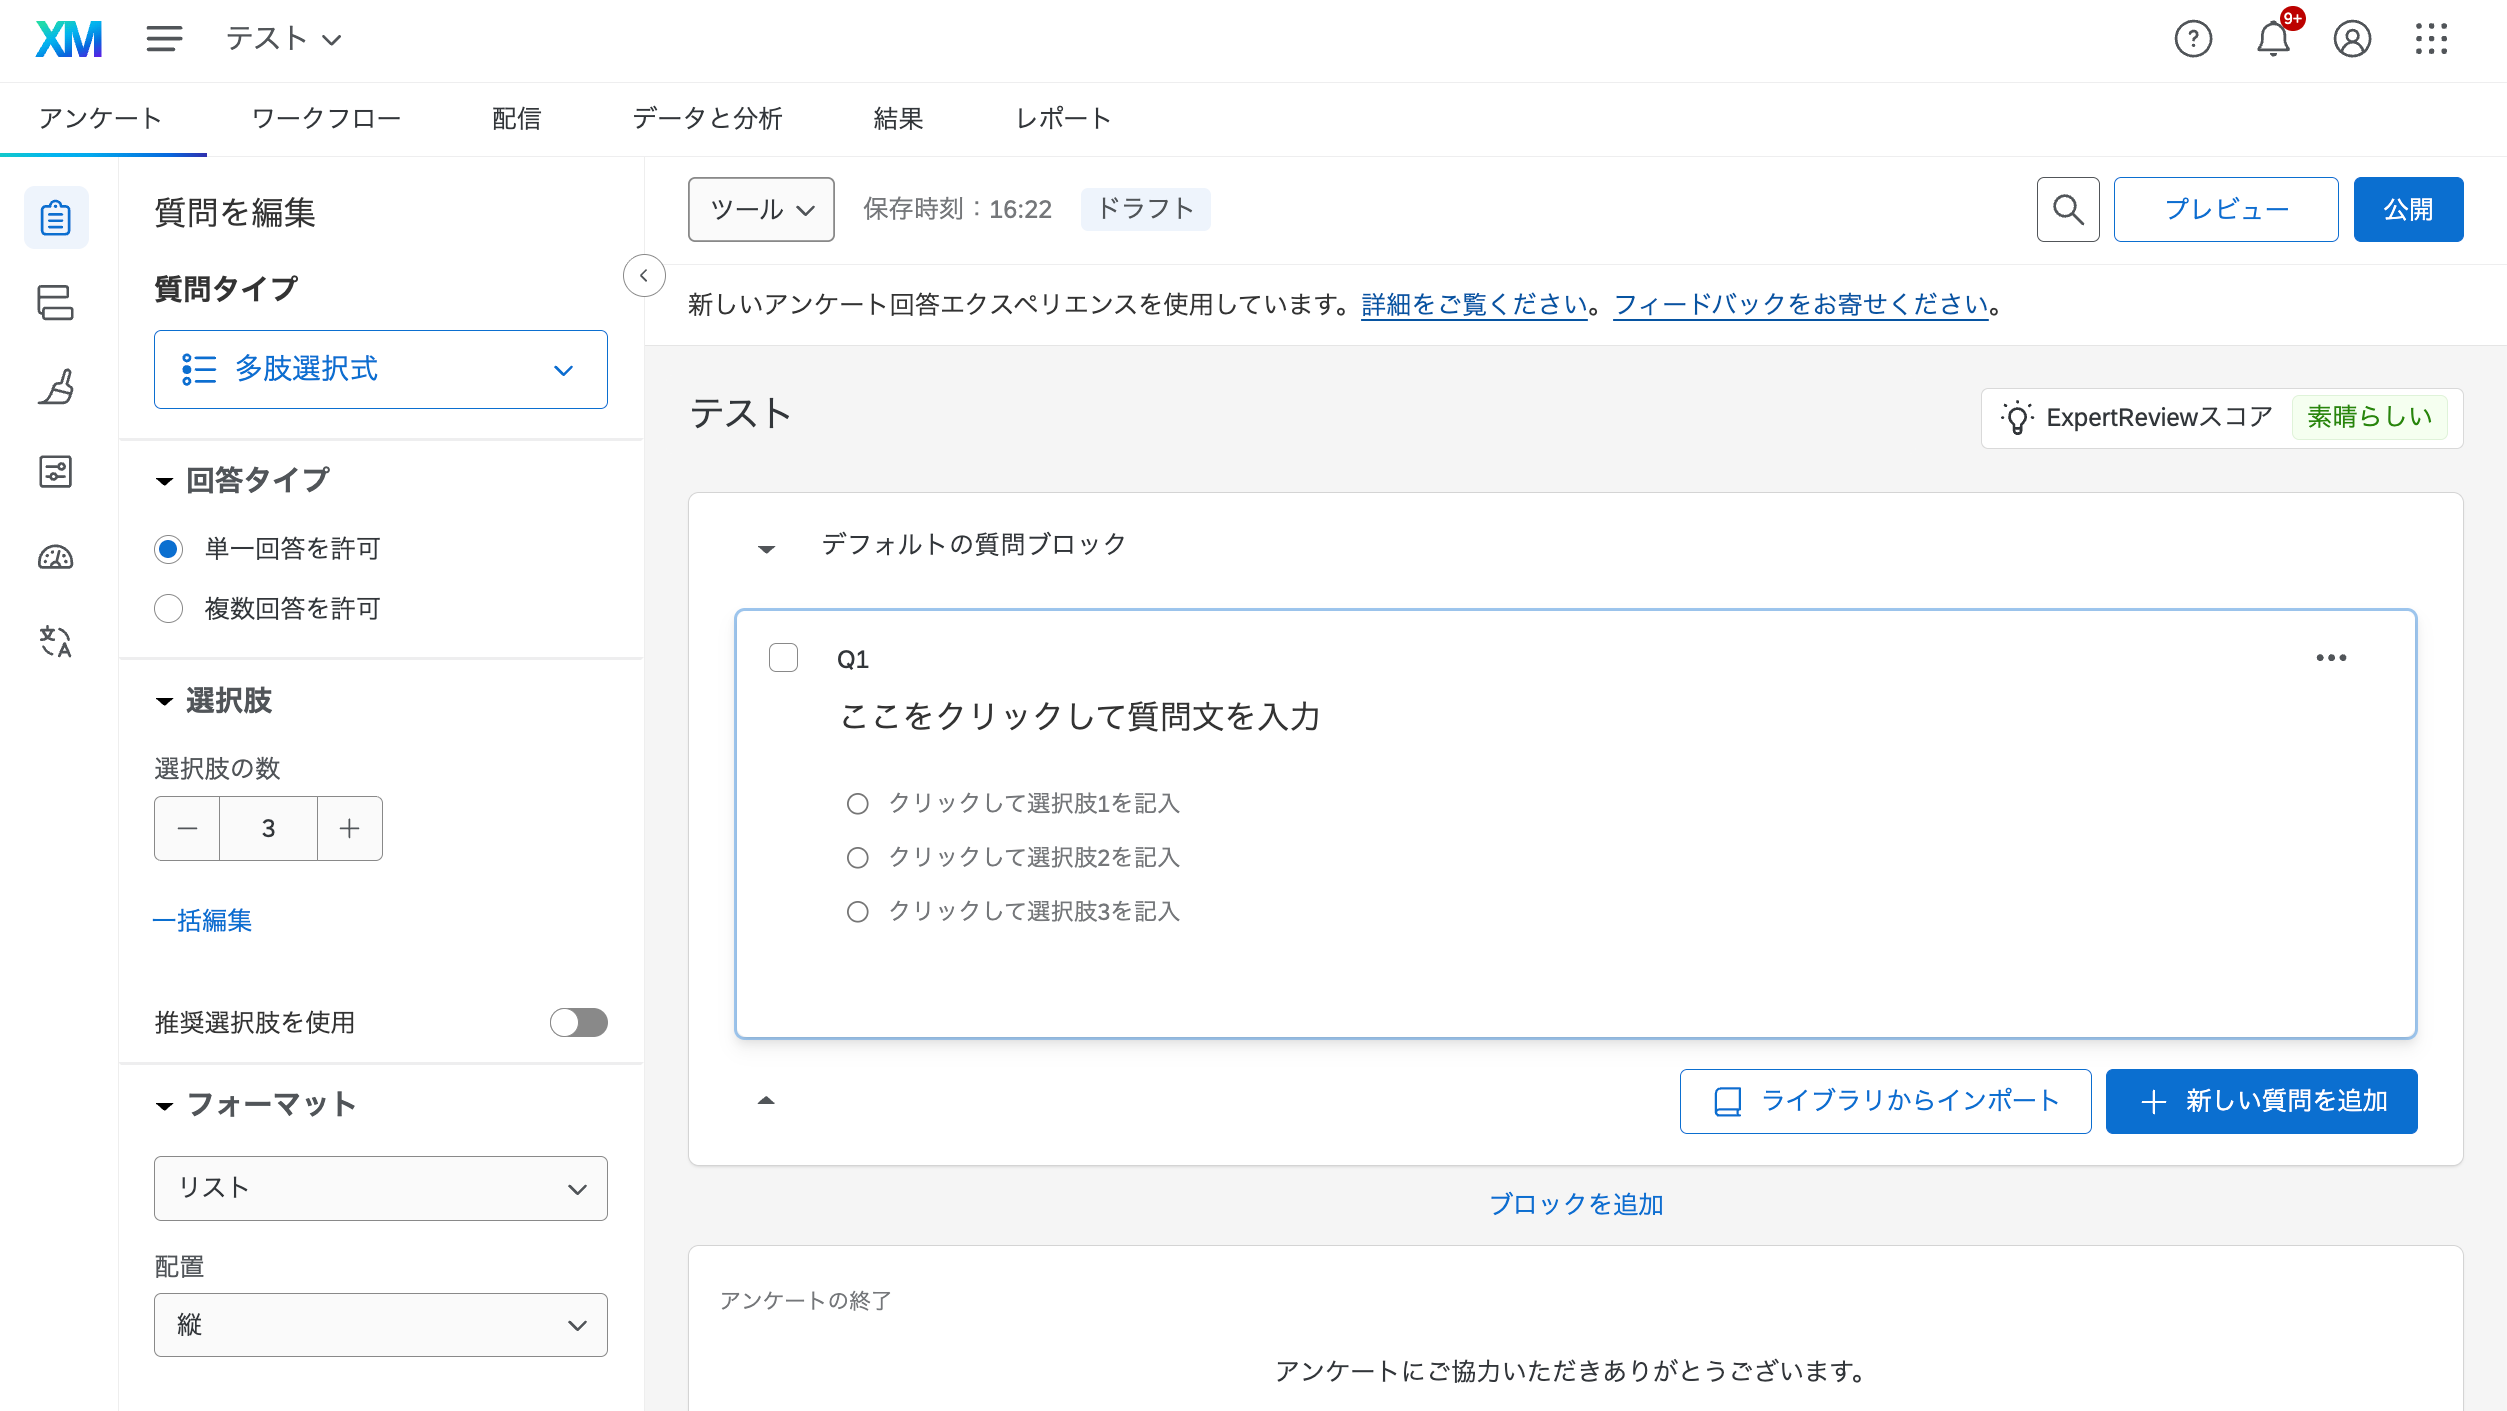Collapse the 回答タイプ section

(165, 481)
